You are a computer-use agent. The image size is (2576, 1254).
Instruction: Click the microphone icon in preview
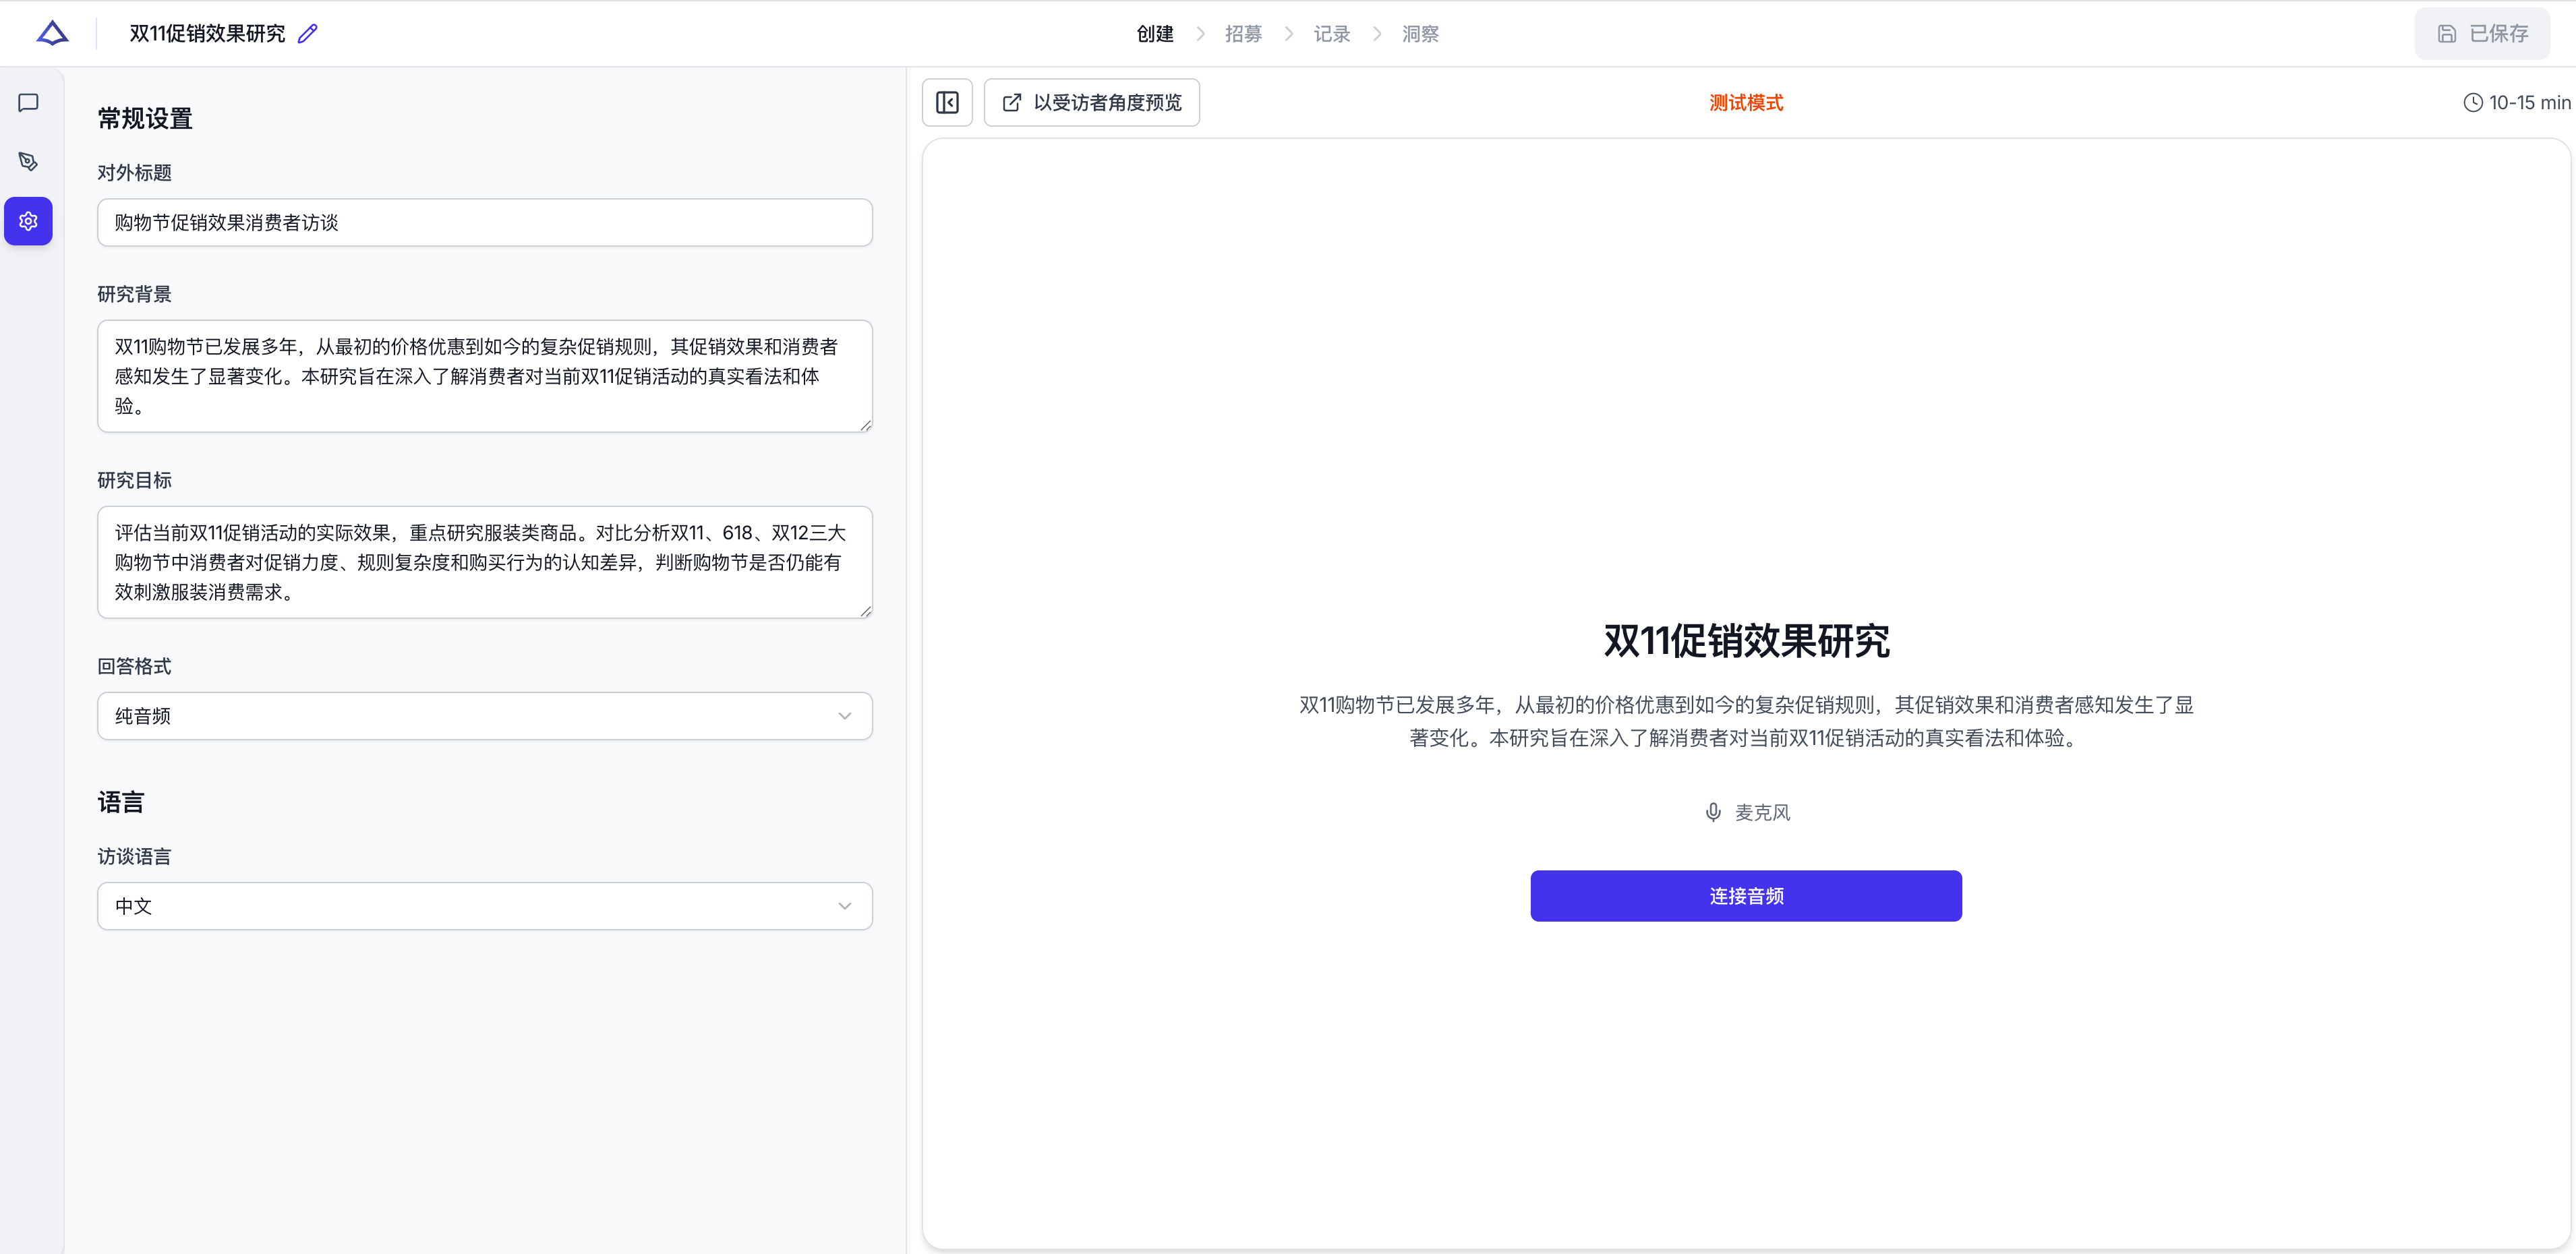(1713, 812)
